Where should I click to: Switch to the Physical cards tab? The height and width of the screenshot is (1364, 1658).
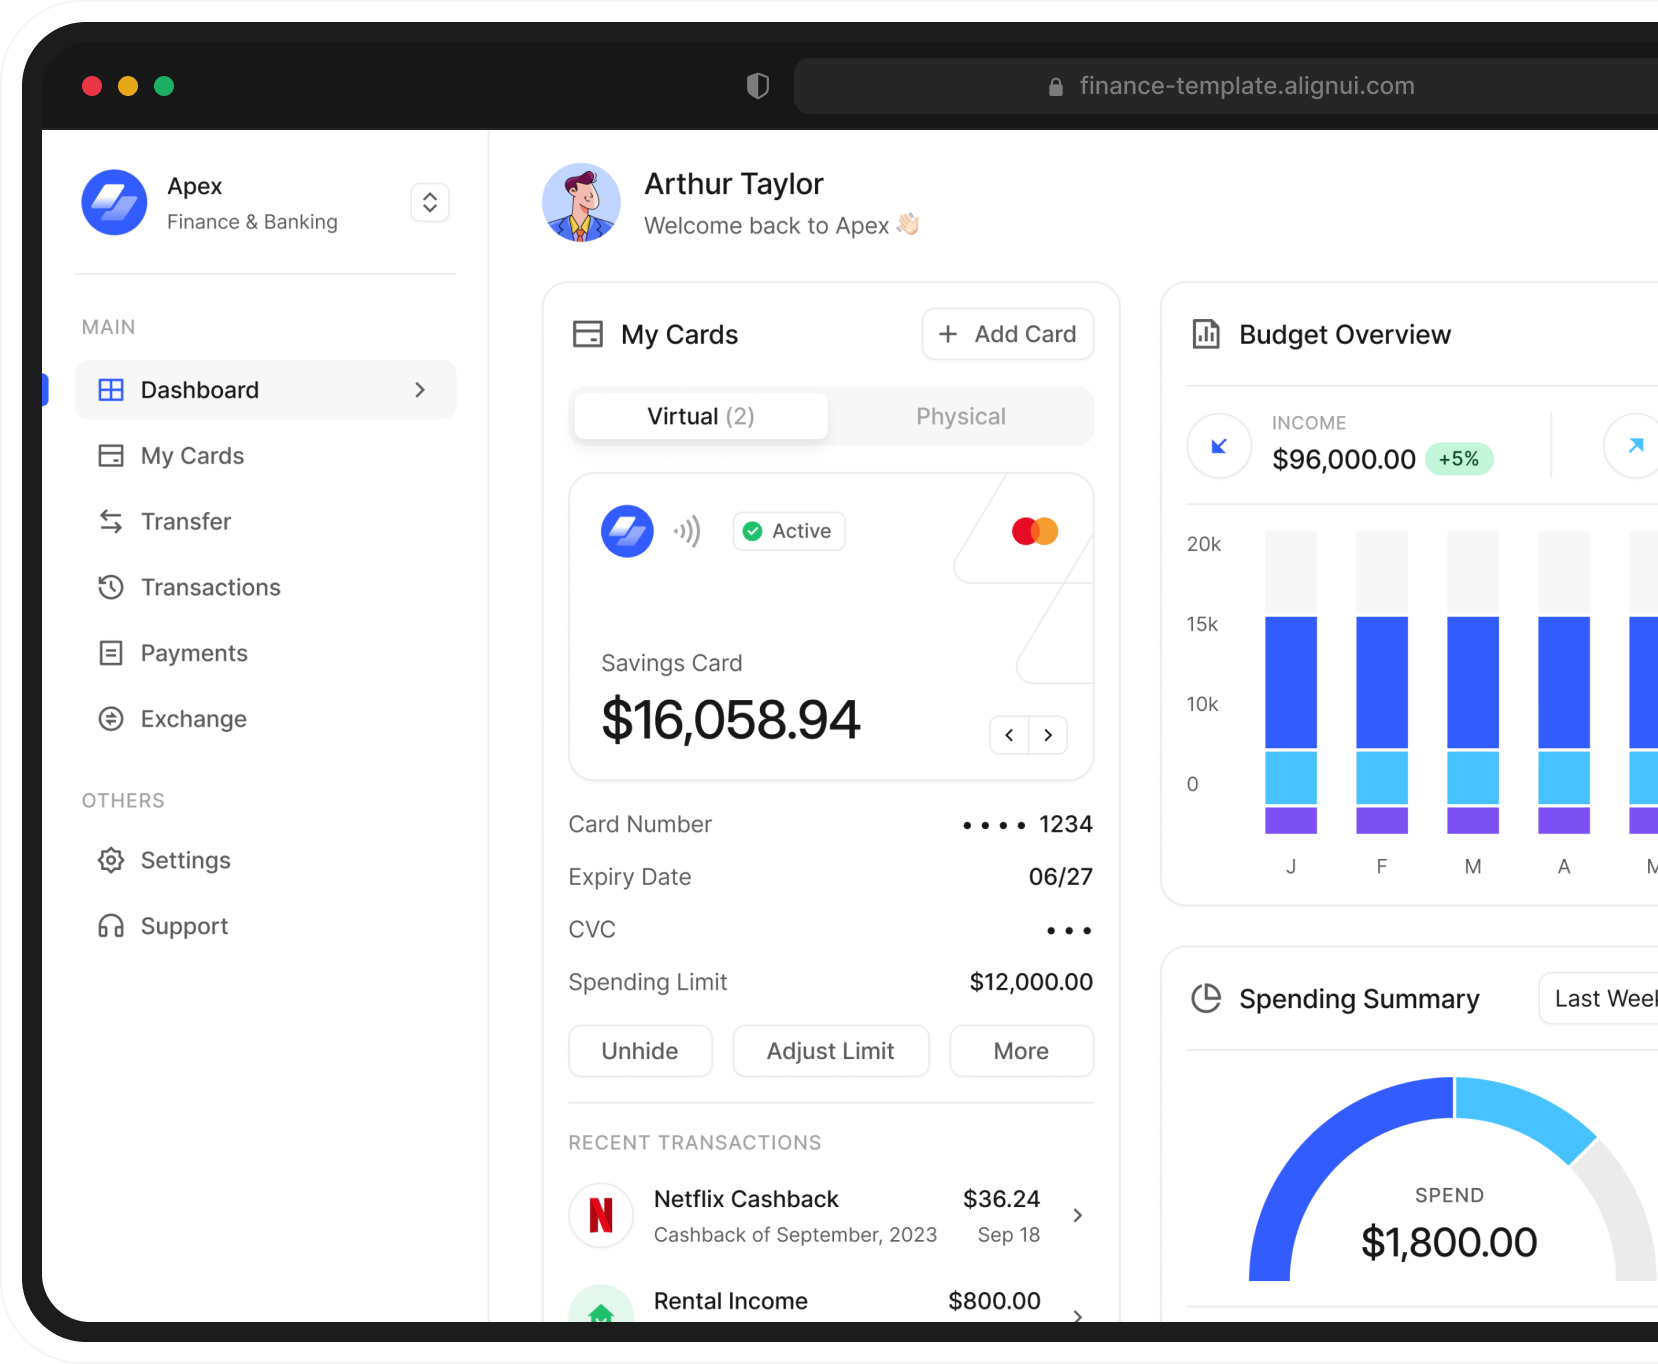pyautogui.click(x=960, y=416)
